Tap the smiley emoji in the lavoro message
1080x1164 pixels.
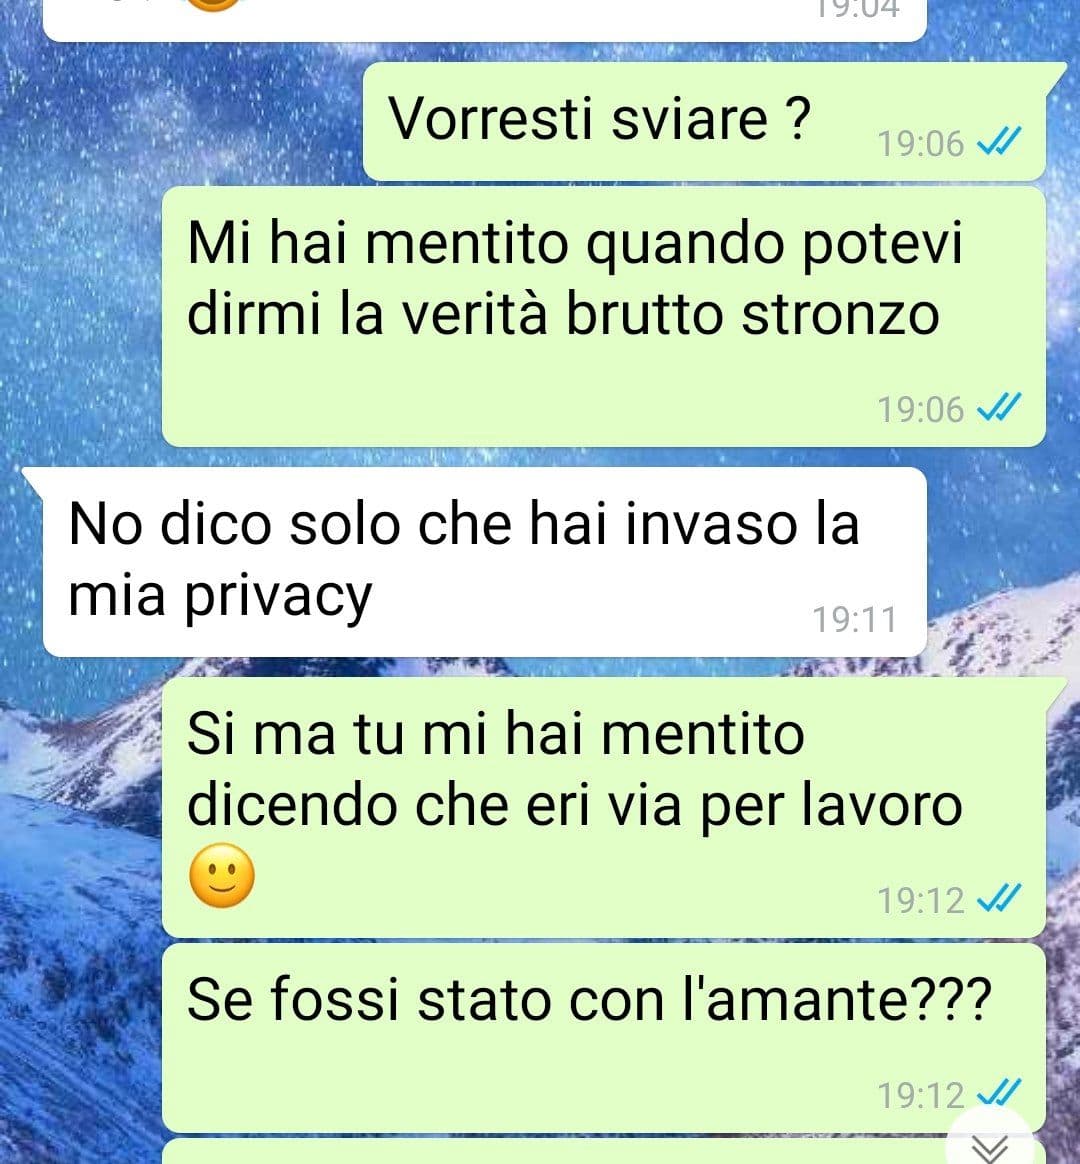click(x=222, y=875)
